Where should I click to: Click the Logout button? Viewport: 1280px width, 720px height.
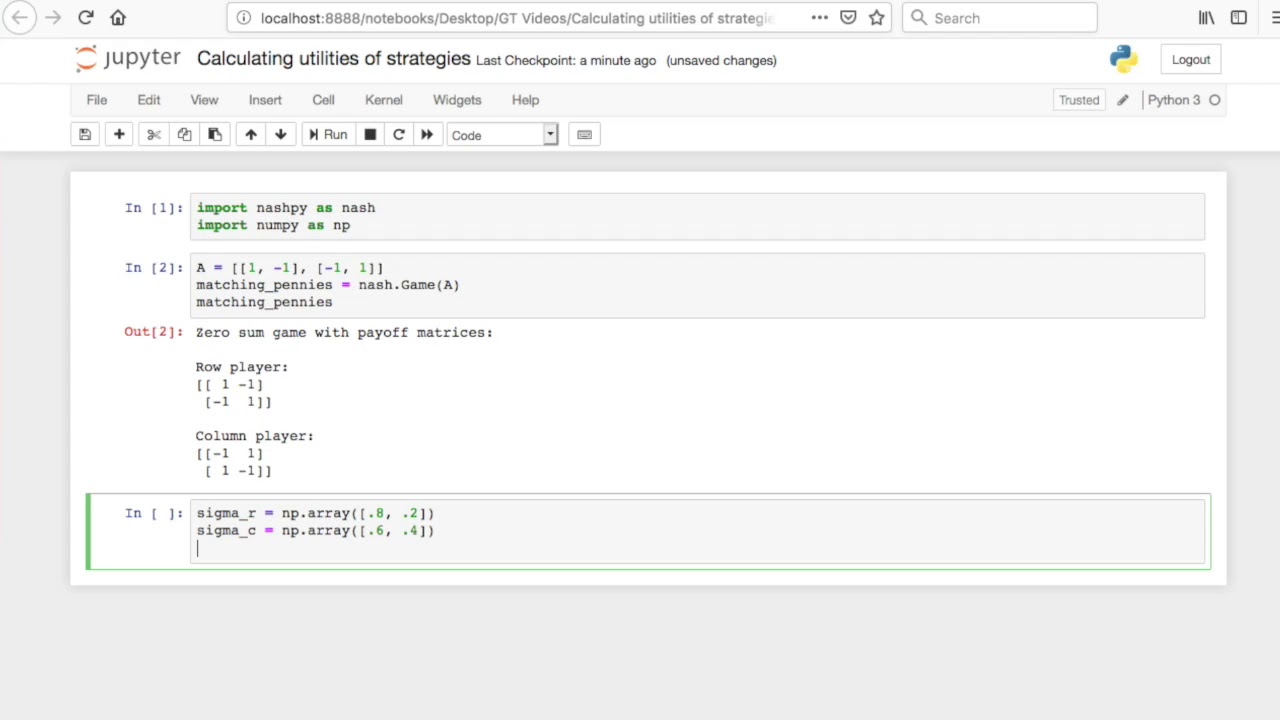pyautogui.click(x=1191, y=60)
